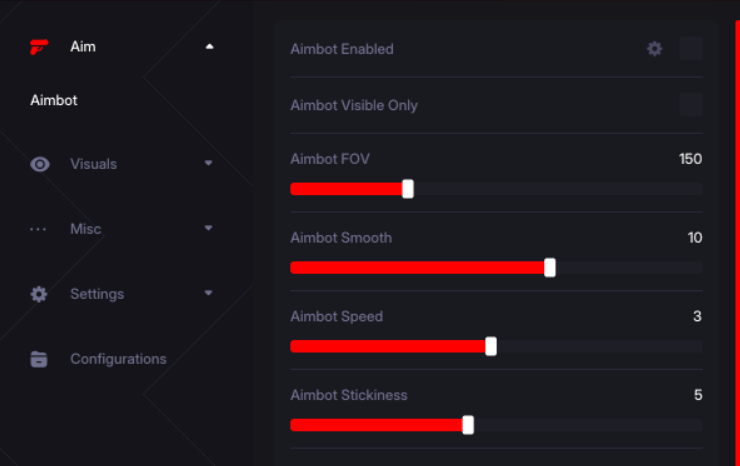Click the Aimbot Smooth slider handle
The image size is (740, 466).
pyautogui.click(x=550, y=267)
